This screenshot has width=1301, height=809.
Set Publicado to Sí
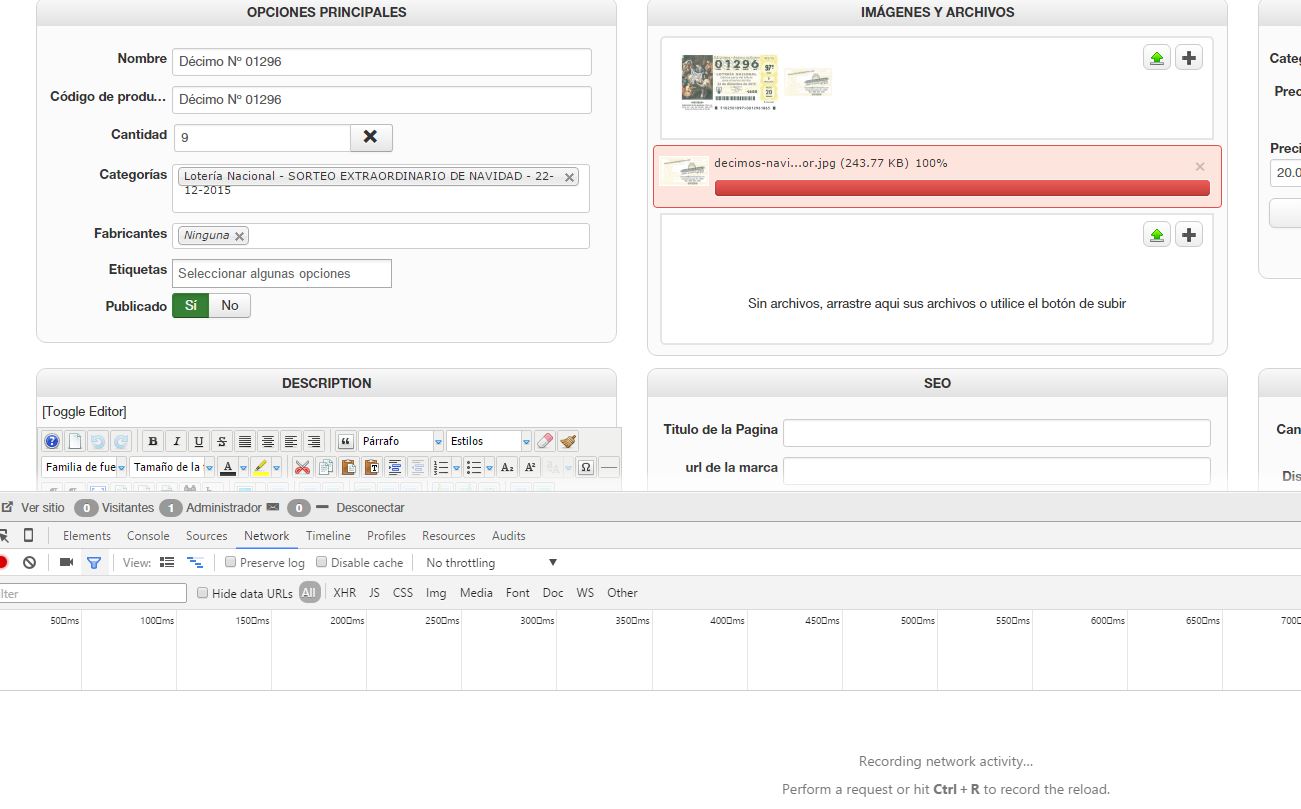pyautogui.click(x=191, y=306)
